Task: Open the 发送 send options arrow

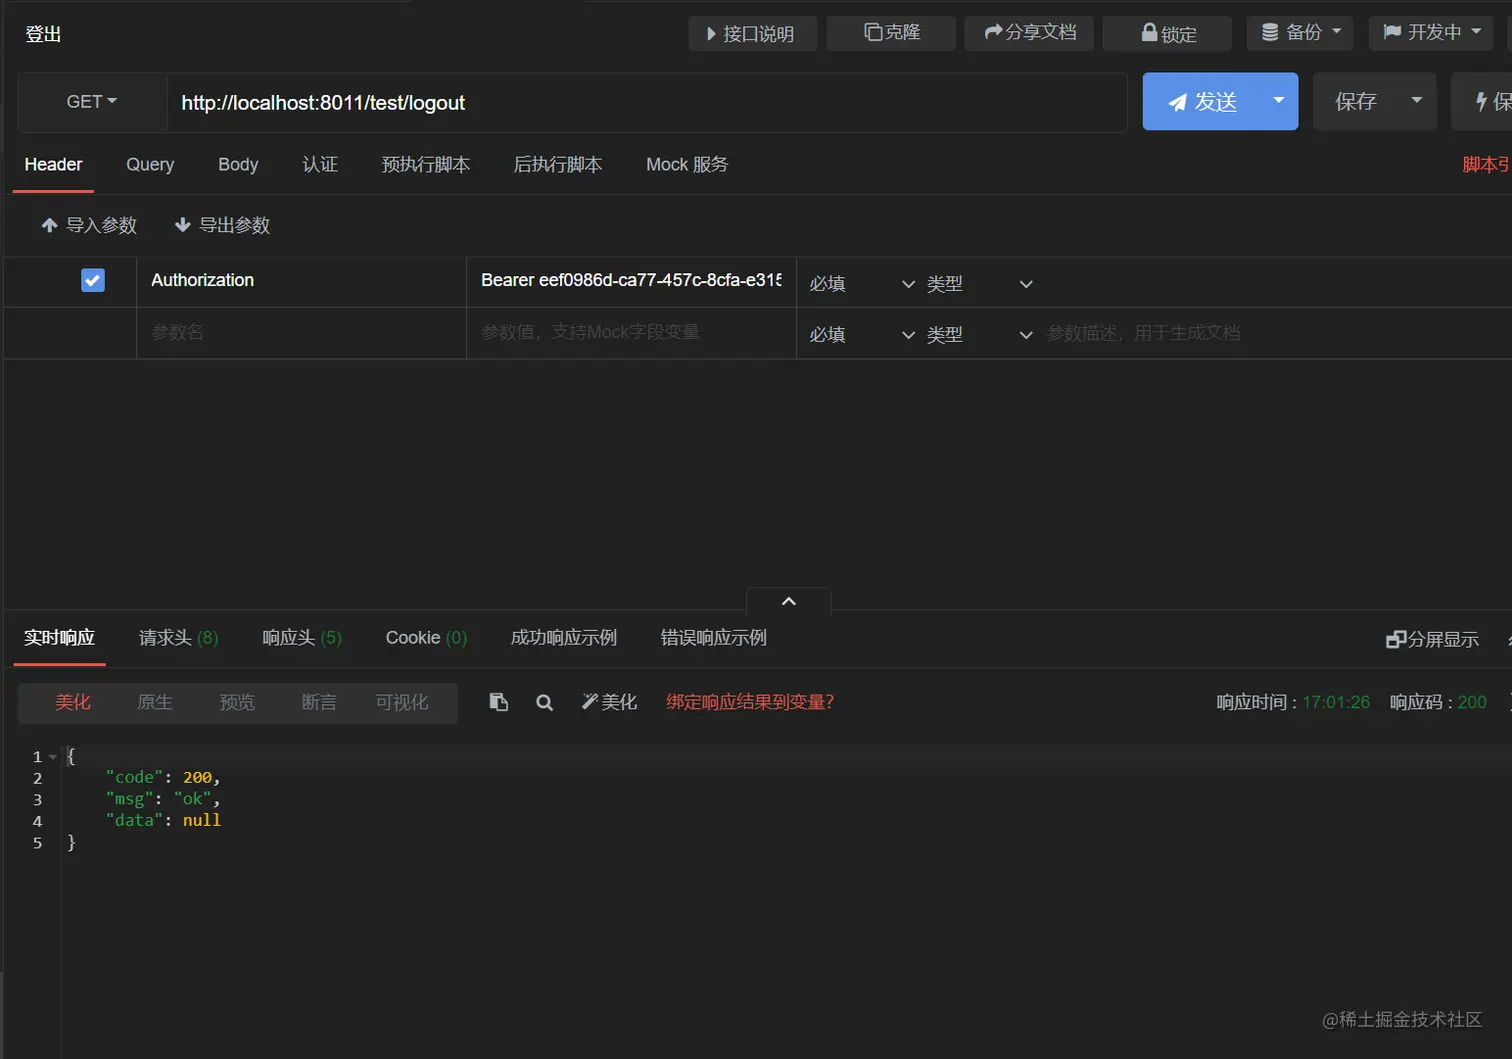Action: pyautogui.click(x=1279, y=101)
